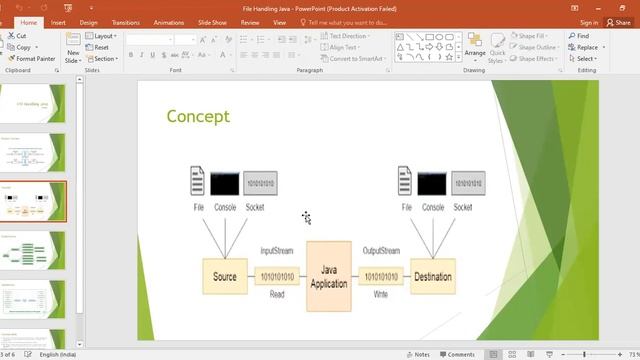Image resolution: width=640 pixels, height=360 pixels.
Task: Switch to the Insert tab
Action: (x=58, y=22)
